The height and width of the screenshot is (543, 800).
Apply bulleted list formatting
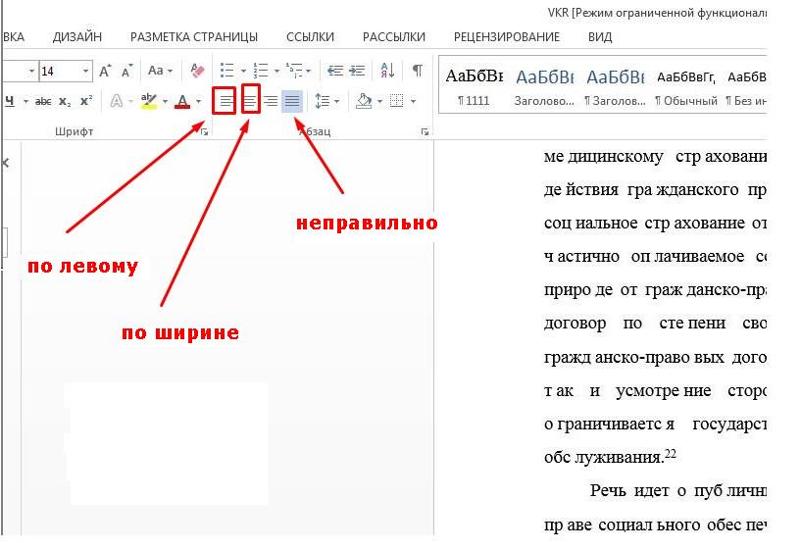[227, 70]
